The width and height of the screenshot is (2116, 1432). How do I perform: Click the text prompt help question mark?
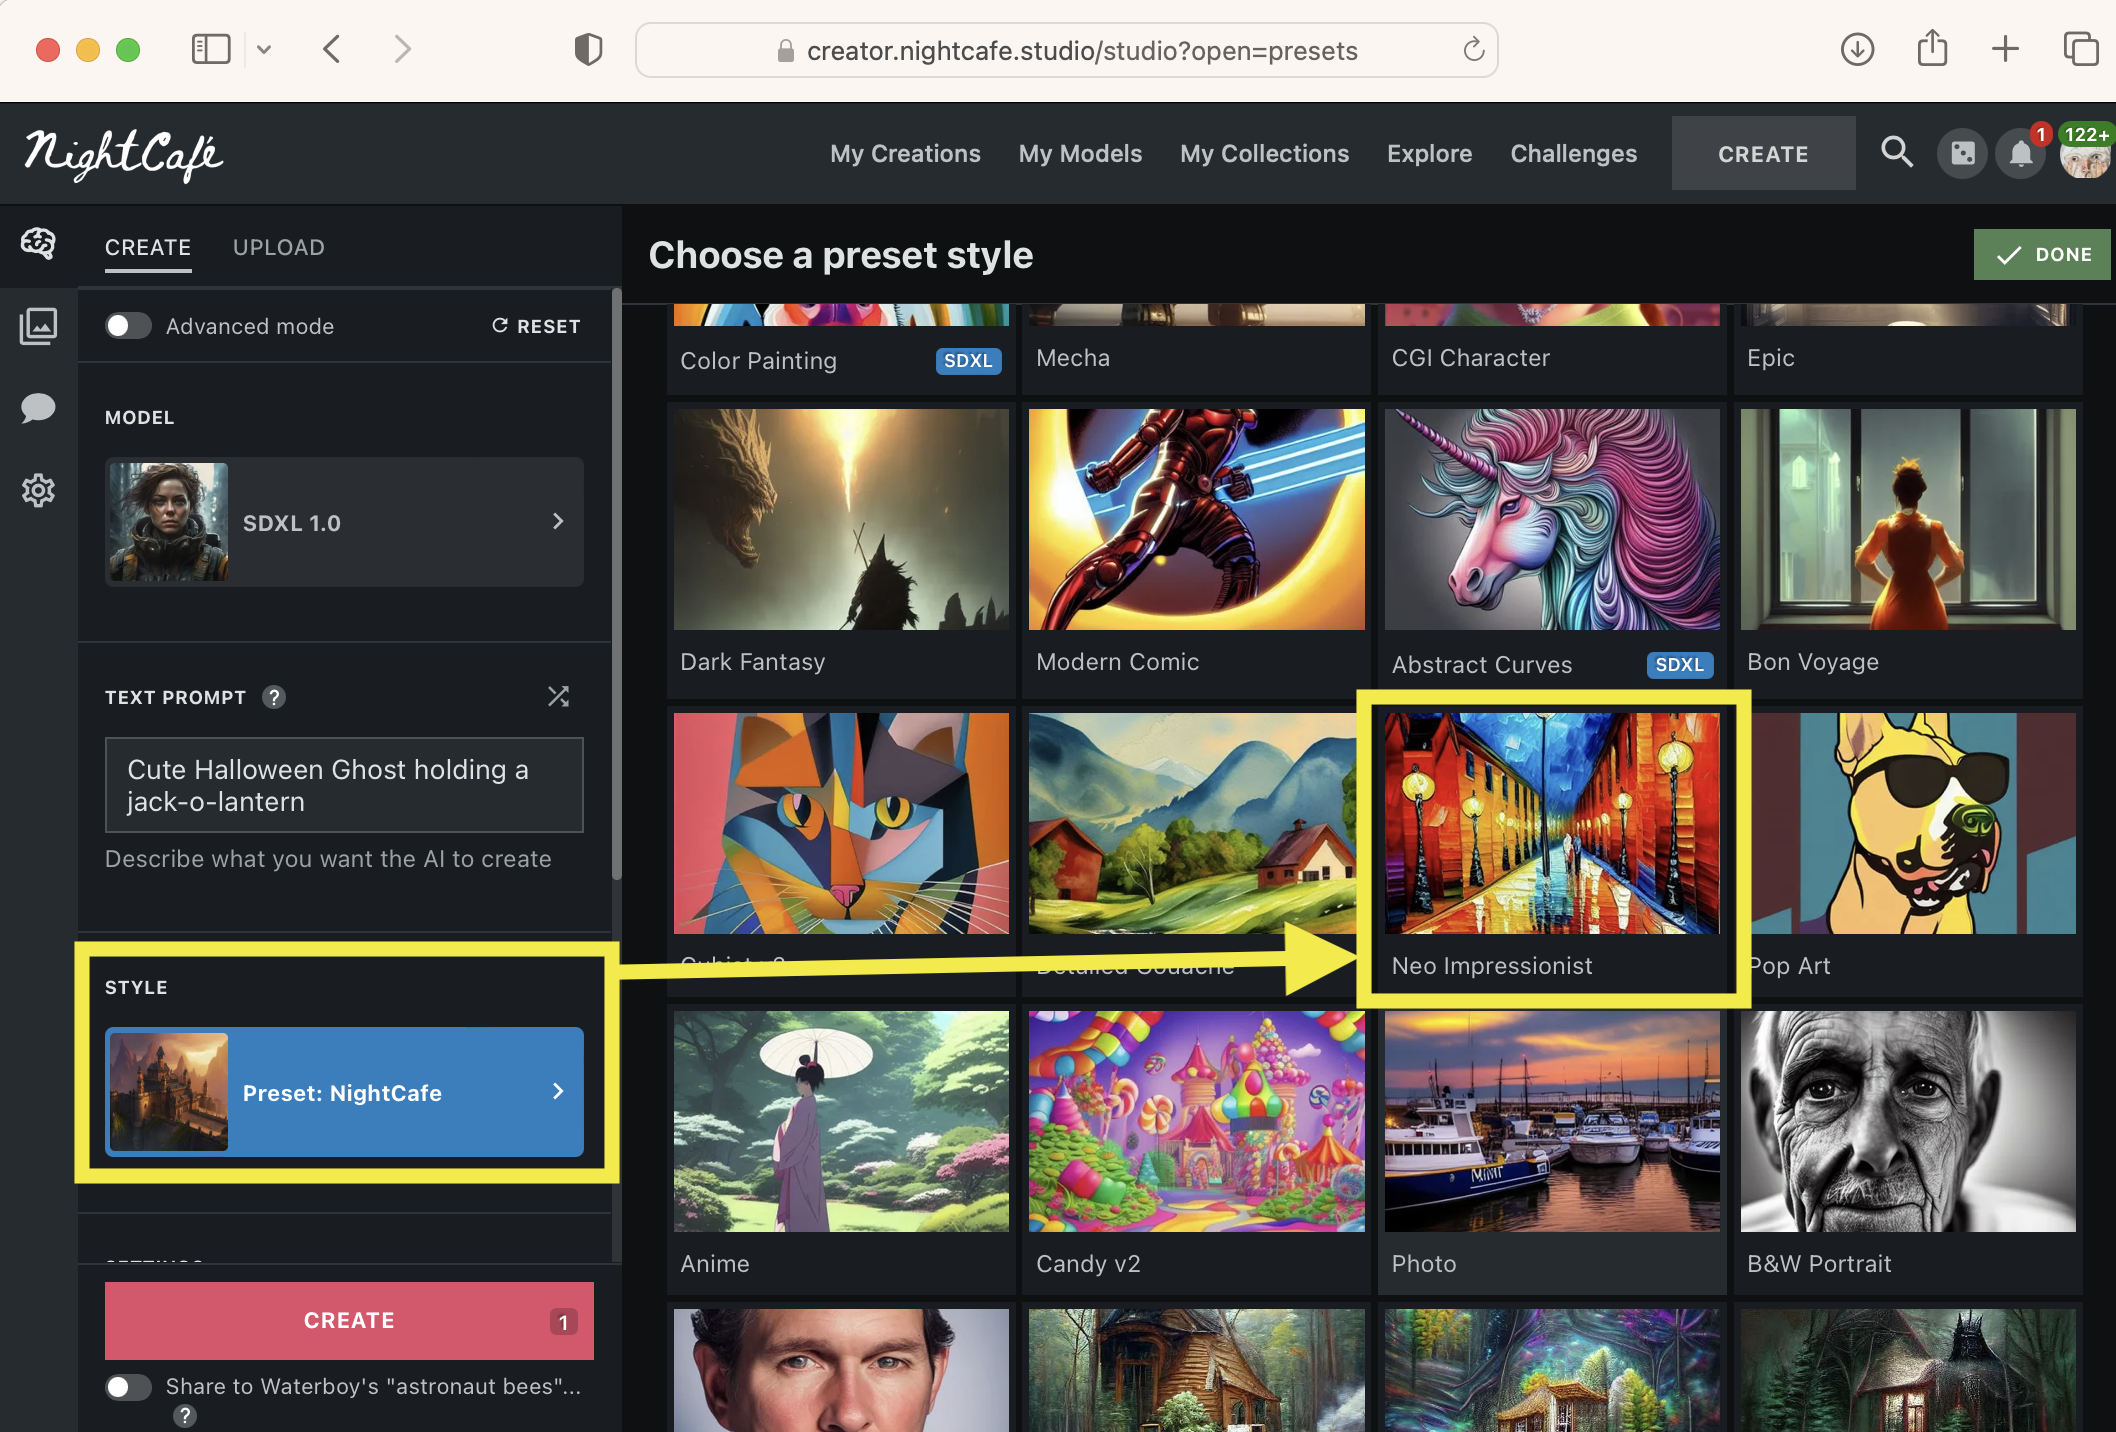274,697
